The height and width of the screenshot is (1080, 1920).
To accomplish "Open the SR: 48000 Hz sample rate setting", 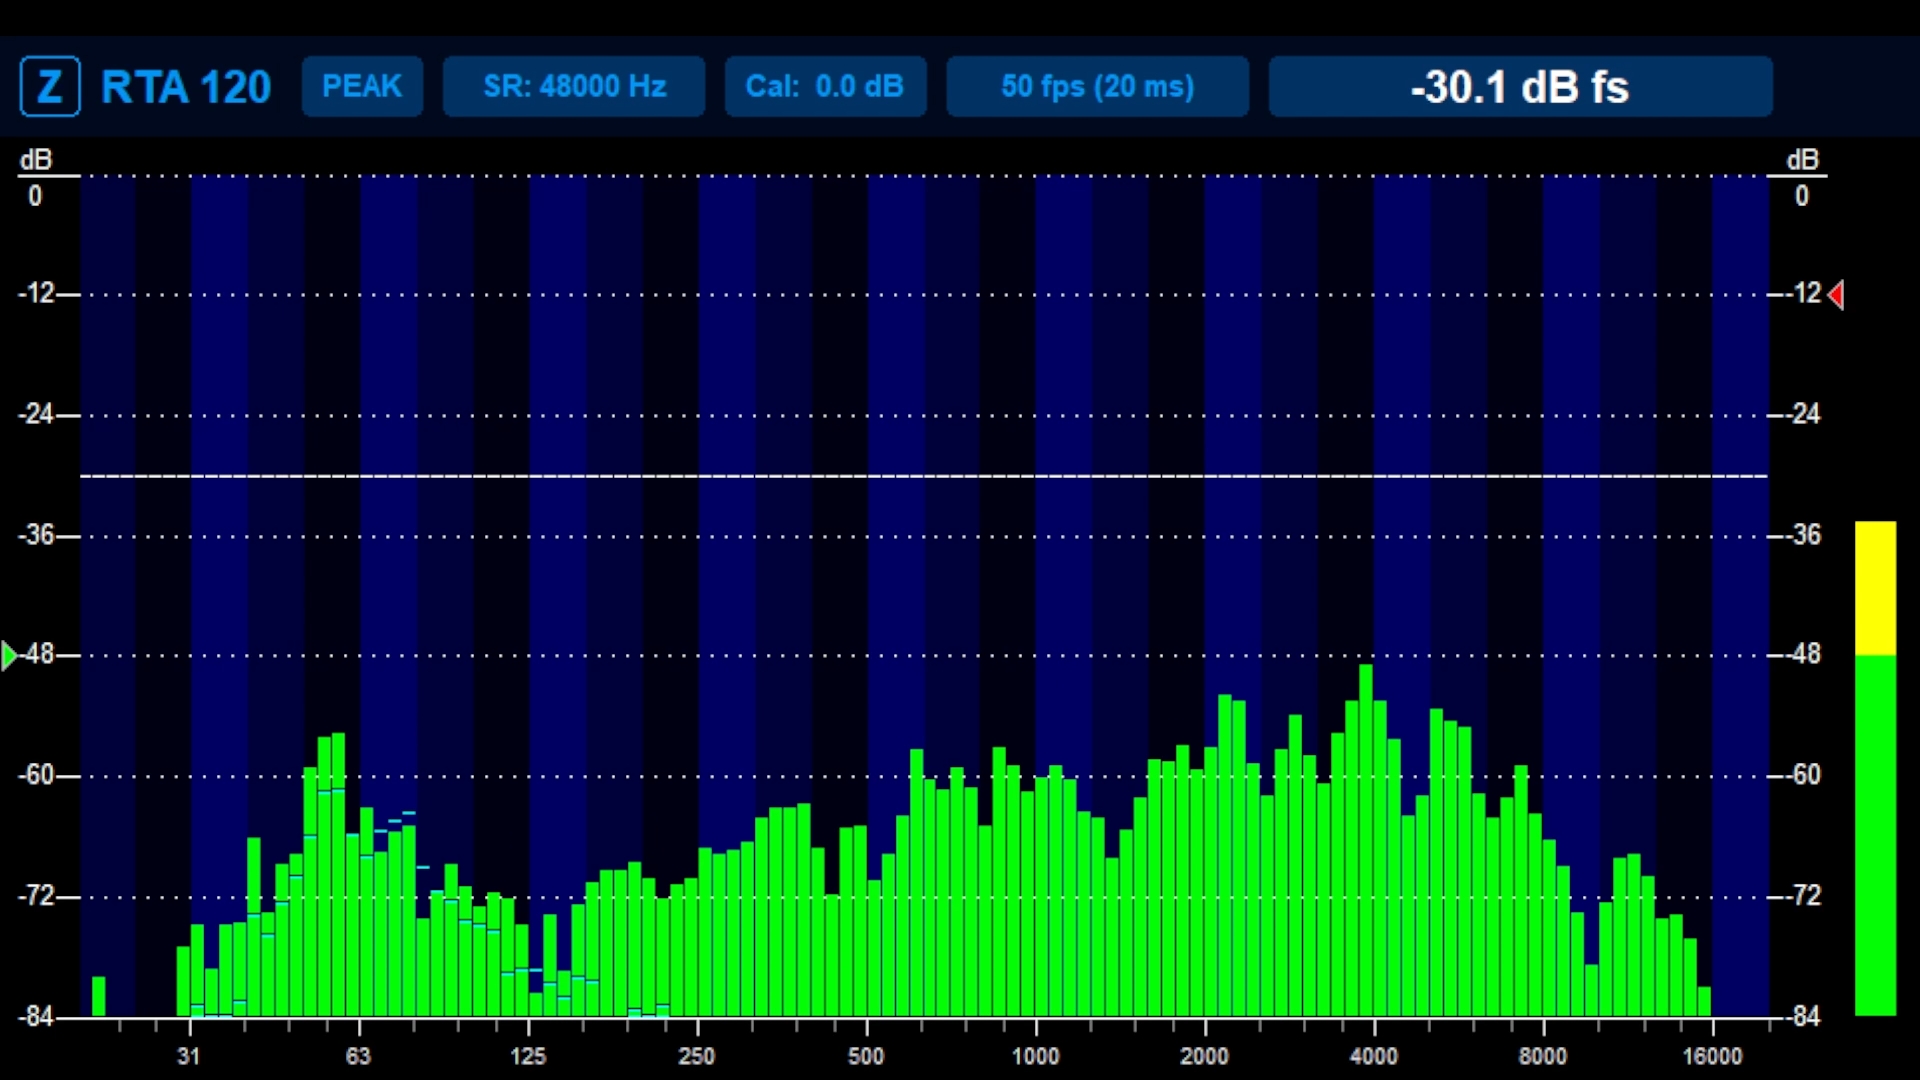I will coord(574,87).
